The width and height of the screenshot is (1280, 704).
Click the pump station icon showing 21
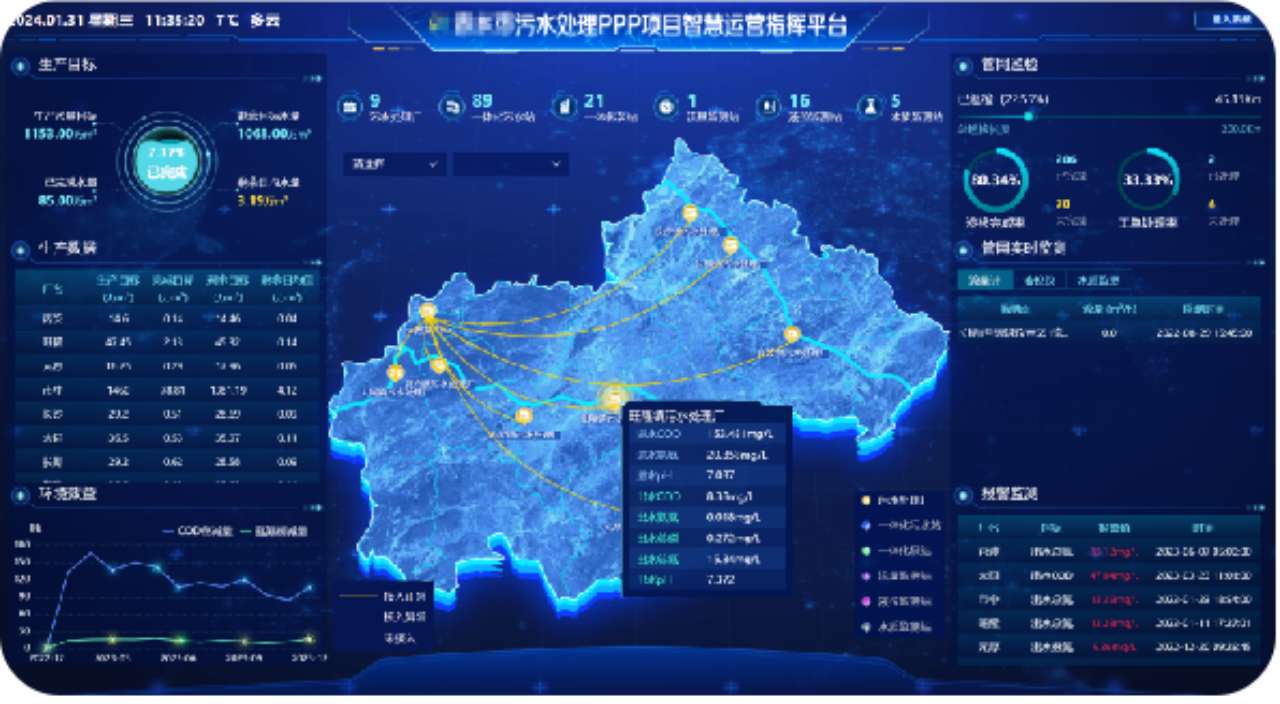564,106
